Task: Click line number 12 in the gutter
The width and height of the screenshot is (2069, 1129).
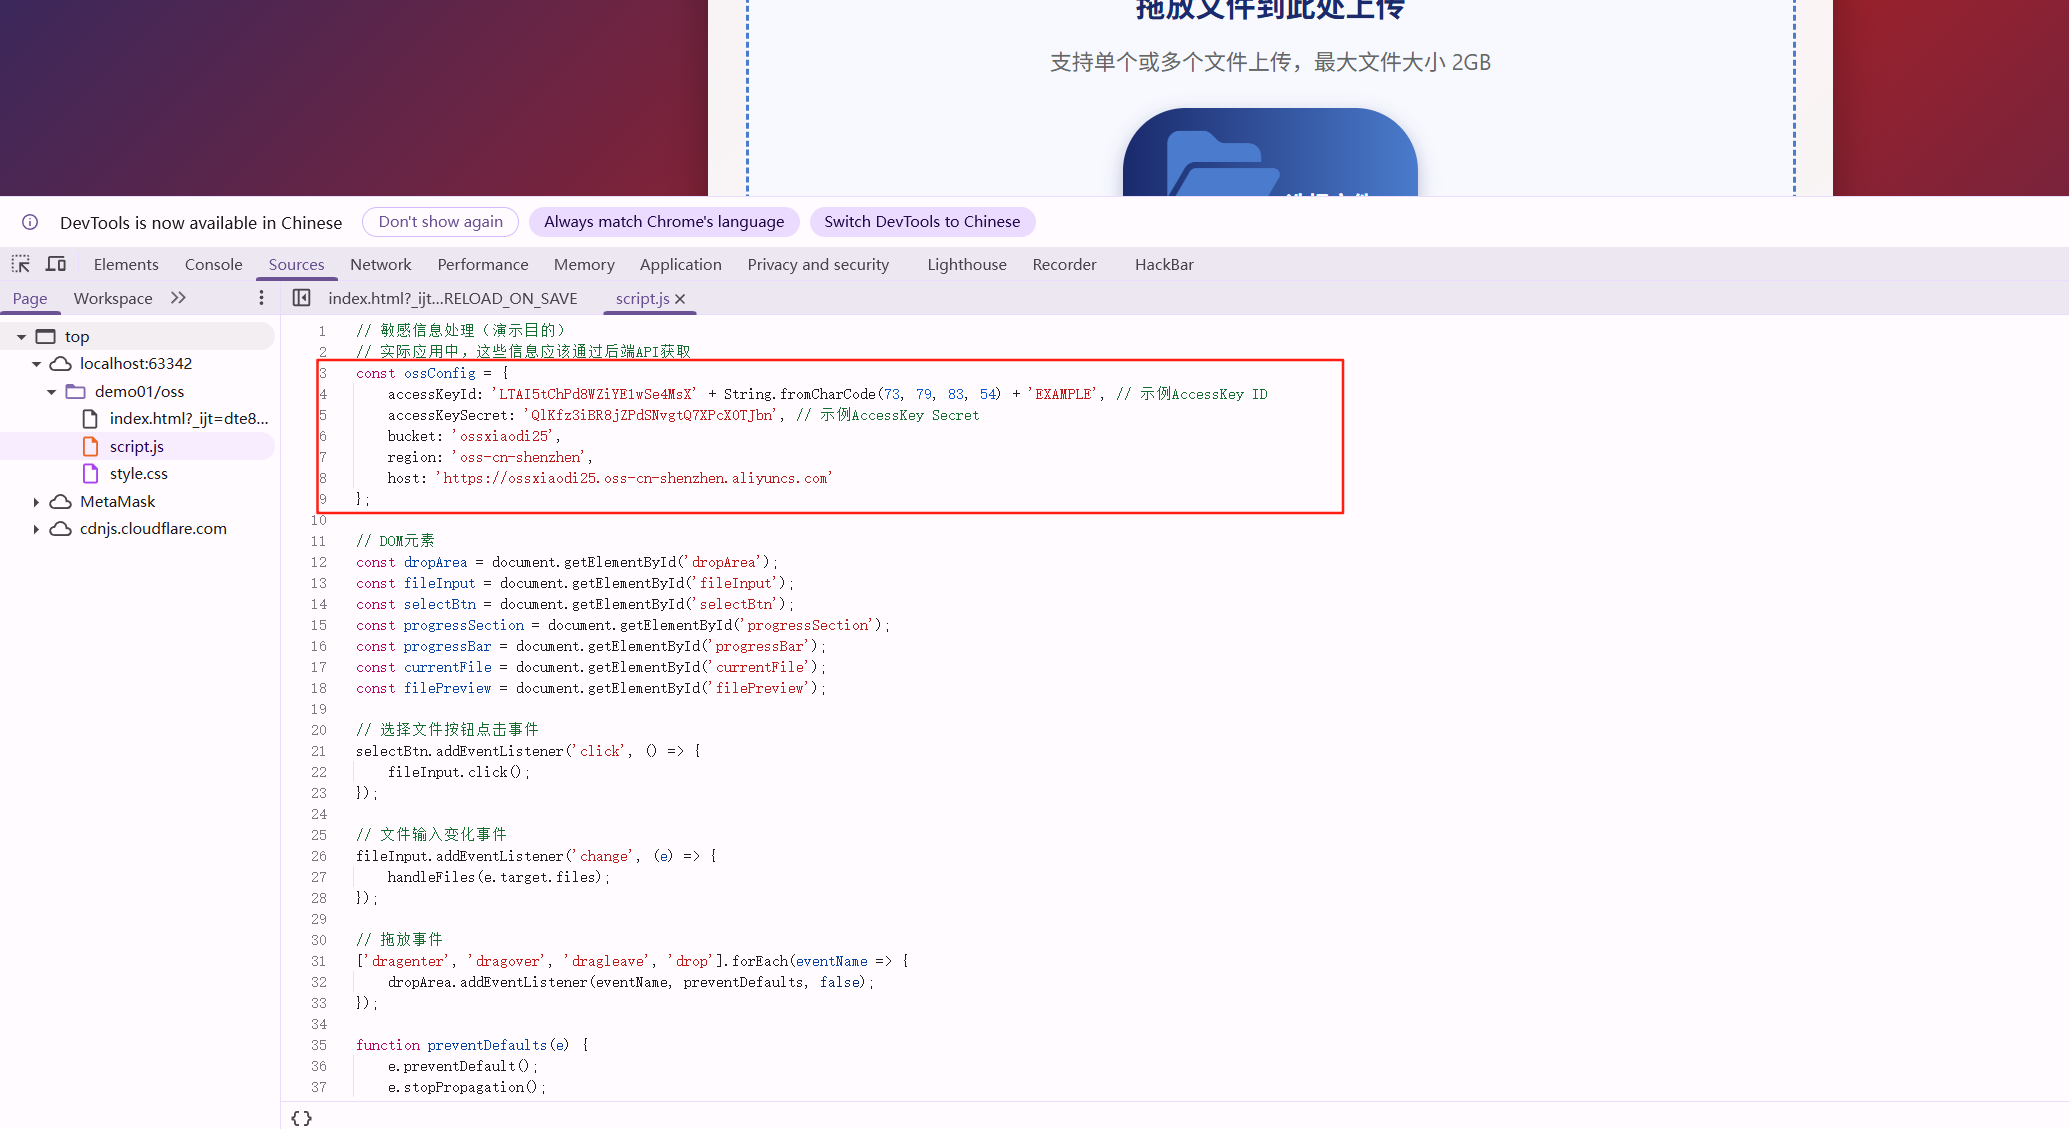Action: click(318, 562)
